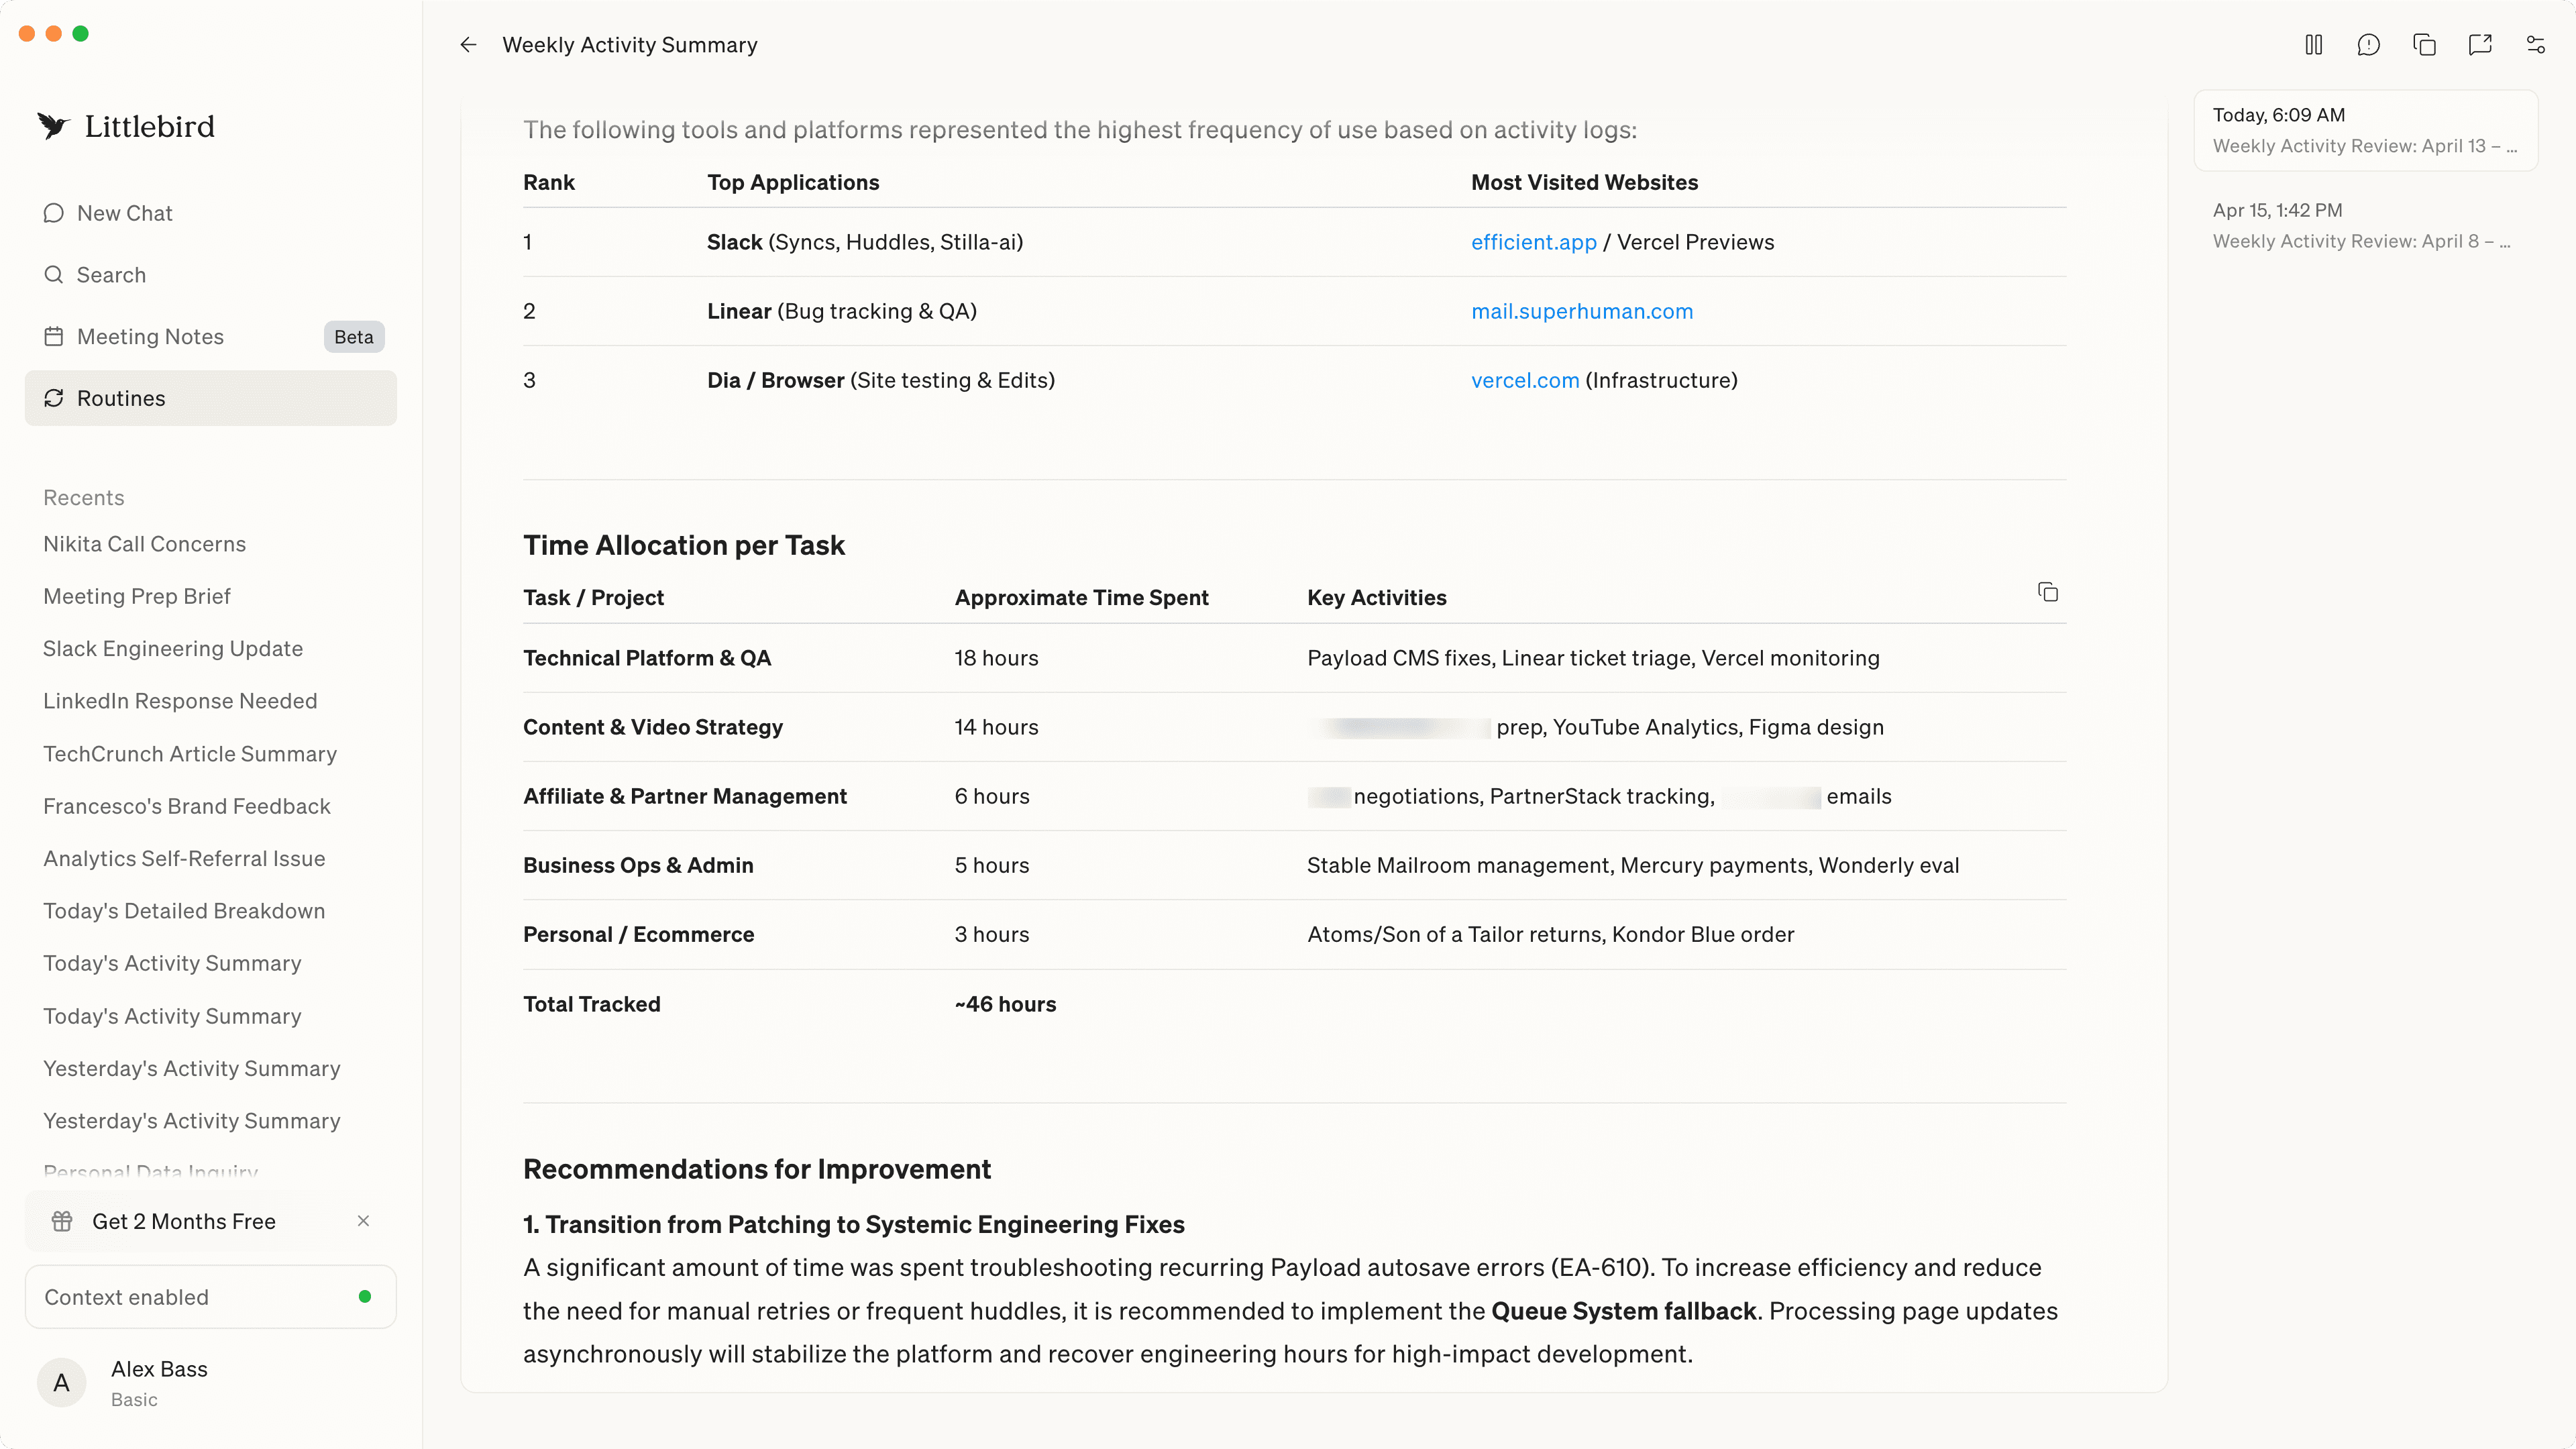The width and height of the screenshot is (2576, 1449).
Task: Visit mail.superhuman.com
Action: tap(1582, 311)
